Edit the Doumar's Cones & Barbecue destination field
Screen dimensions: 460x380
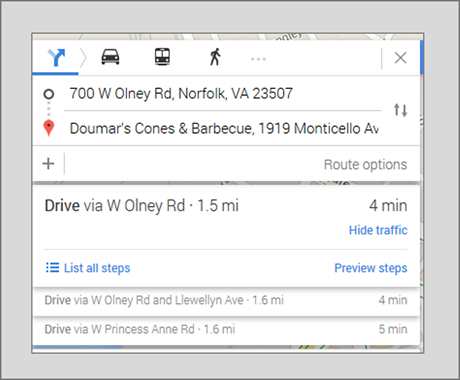(x=224, y=129)
